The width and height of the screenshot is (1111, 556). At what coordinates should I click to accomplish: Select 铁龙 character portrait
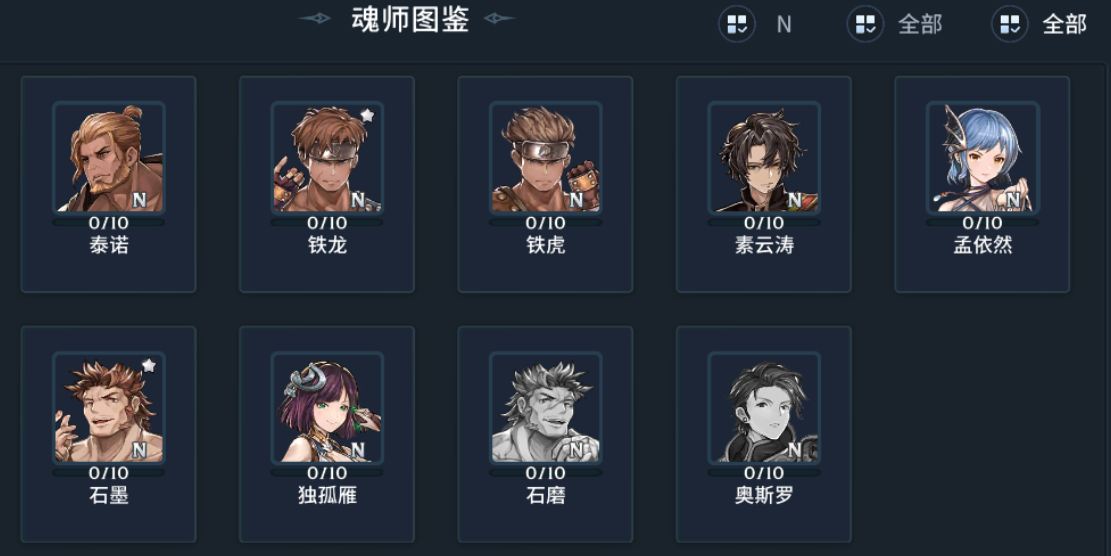point(327,157)
